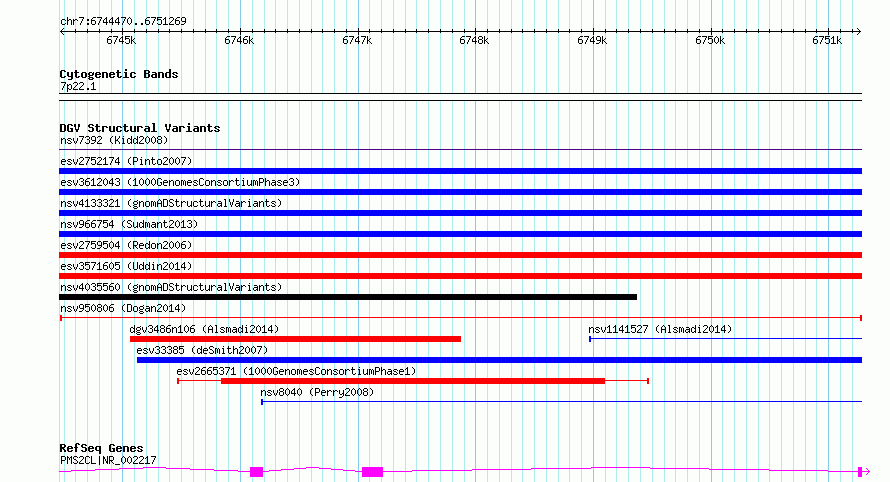Click the 6751k ruler label

827,40
